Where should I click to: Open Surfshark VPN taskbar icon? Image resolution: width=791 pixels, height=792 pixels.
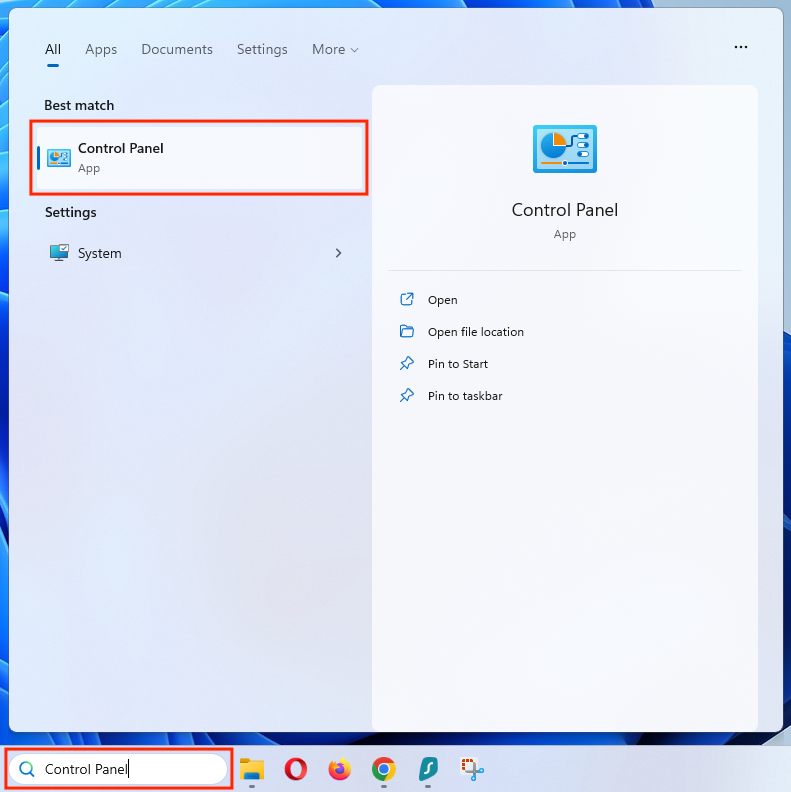point(427,768)
